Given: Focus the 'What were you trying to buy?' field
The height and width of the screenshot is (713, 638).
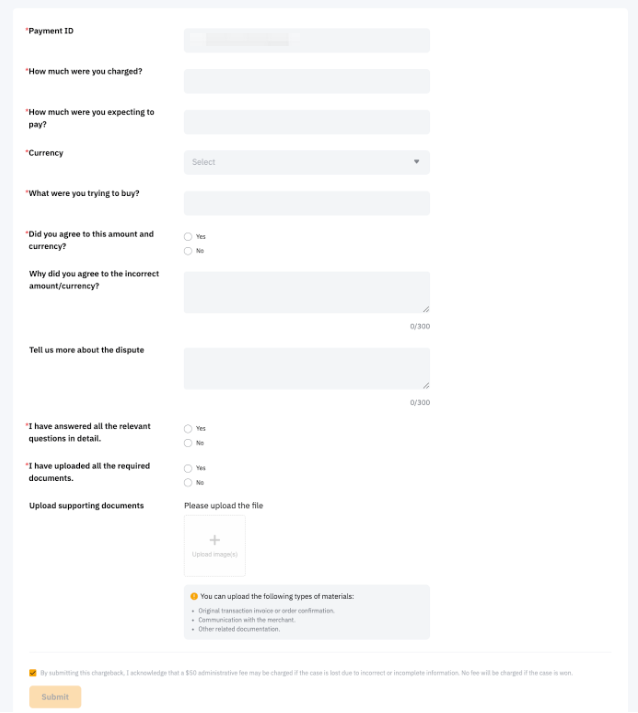Looking at the screenshot, I should pos(306,203).
